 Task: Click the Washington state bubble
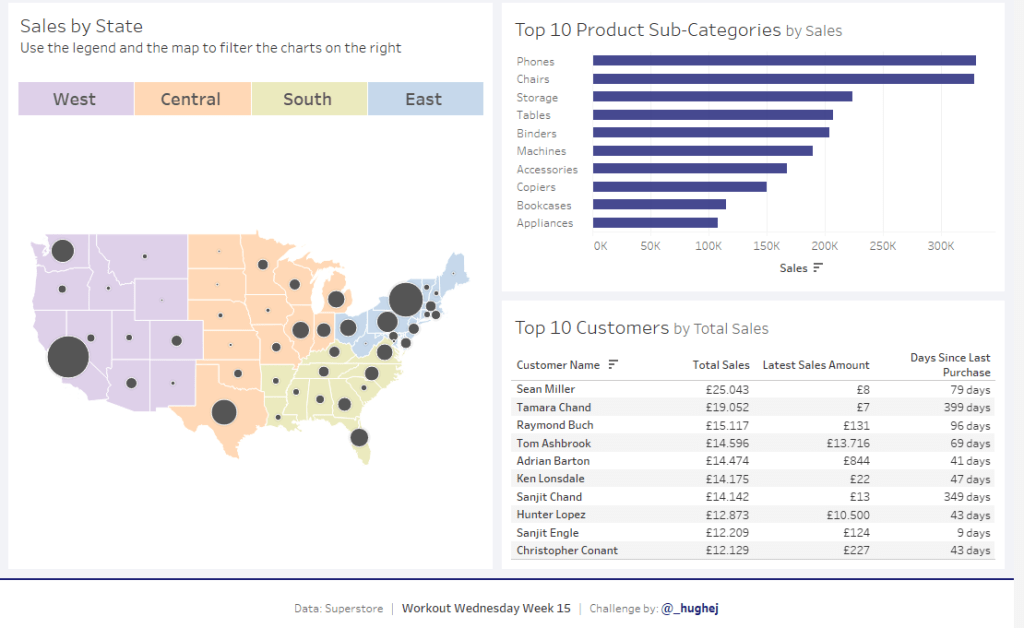point(63,251)
